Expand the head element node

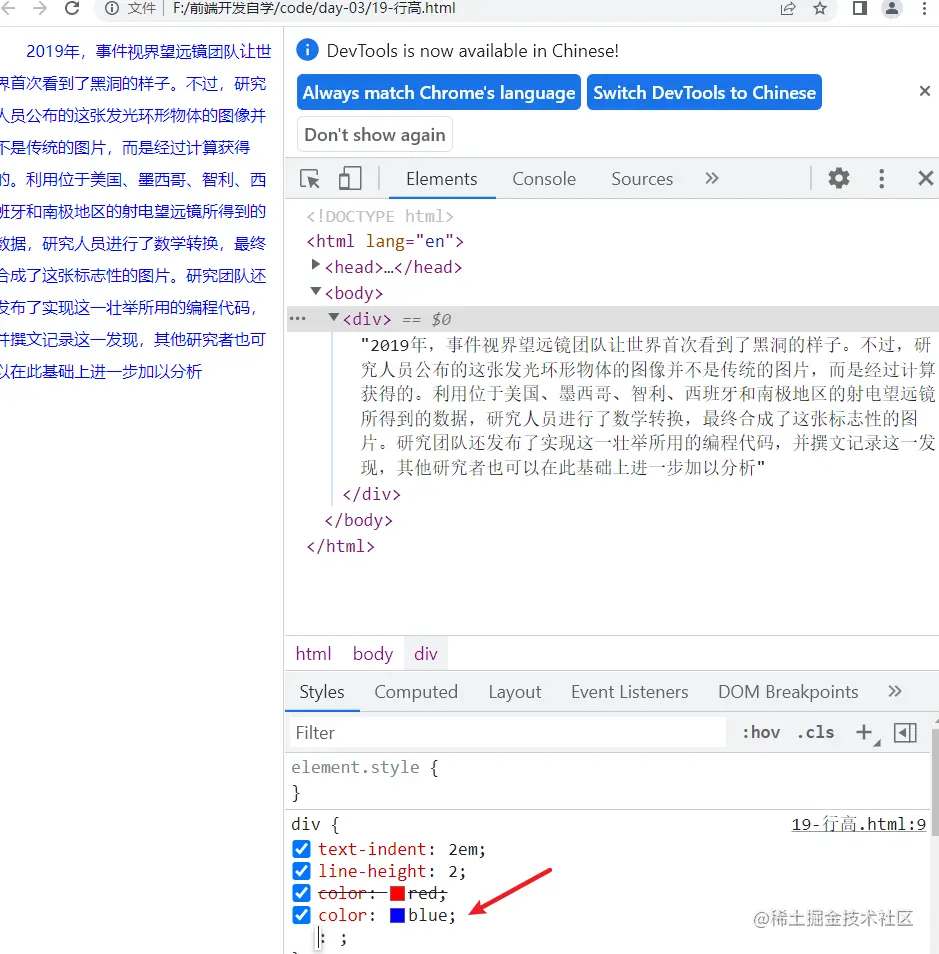click(x=315, y=265)
